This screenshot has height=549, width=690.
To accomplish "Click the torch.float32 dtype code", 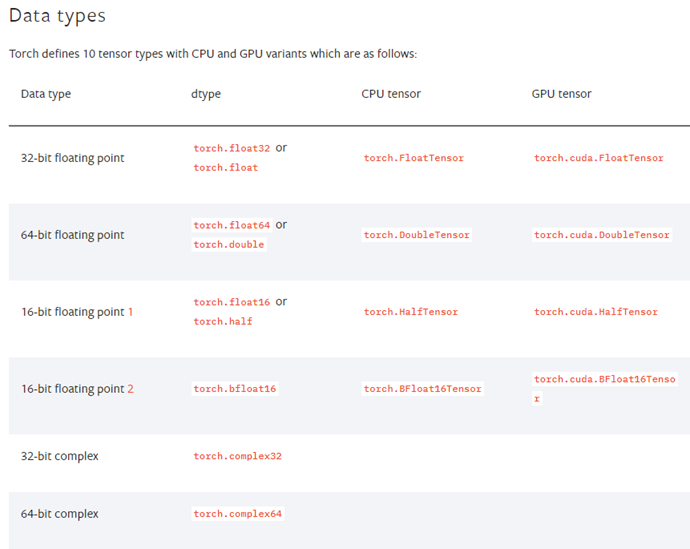I will 232,148.
